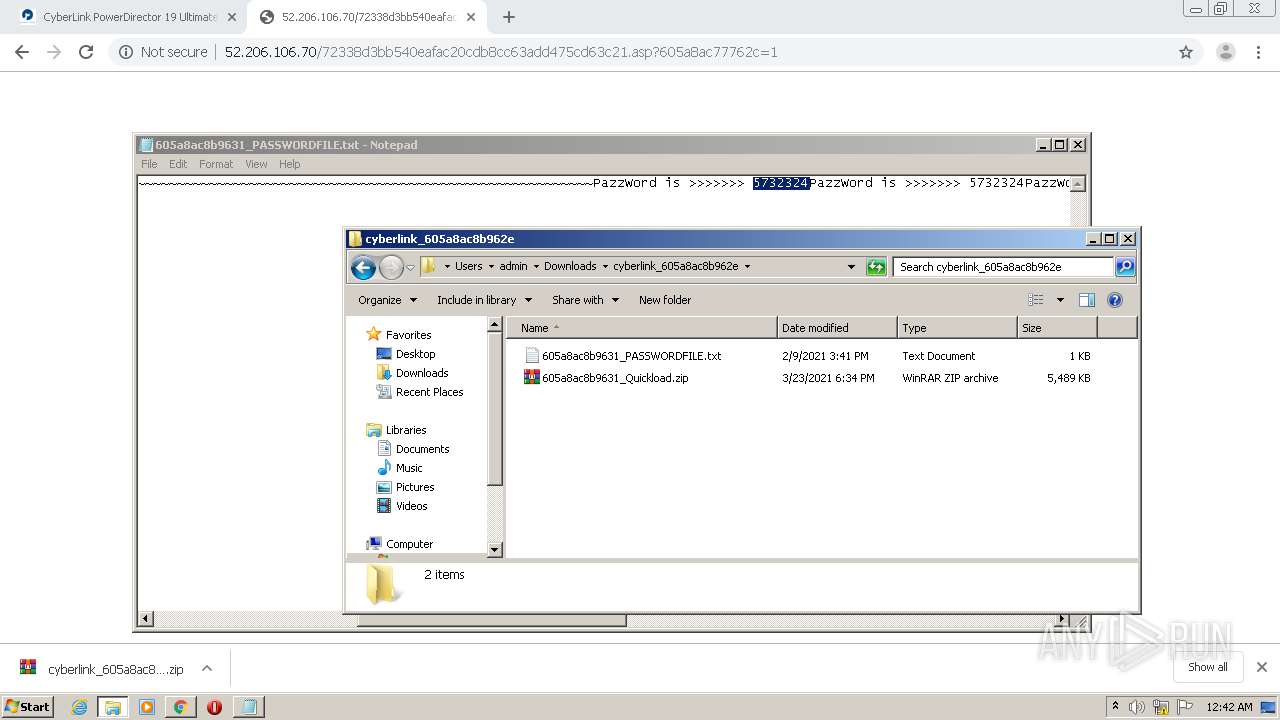Open the Format menu in Notepad
The height and width of the screenshot is (720, 1280).
coord(216,164)
